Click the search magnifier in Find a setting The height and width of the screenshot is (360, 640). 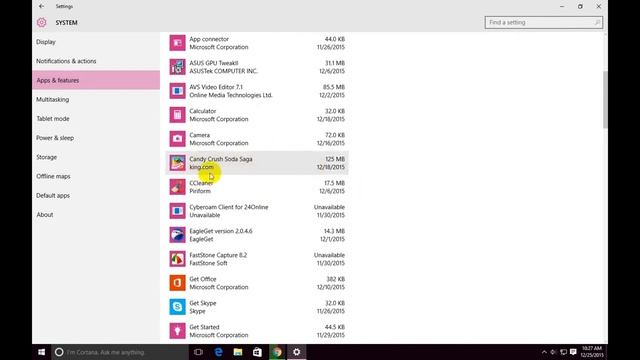(597, 22)
